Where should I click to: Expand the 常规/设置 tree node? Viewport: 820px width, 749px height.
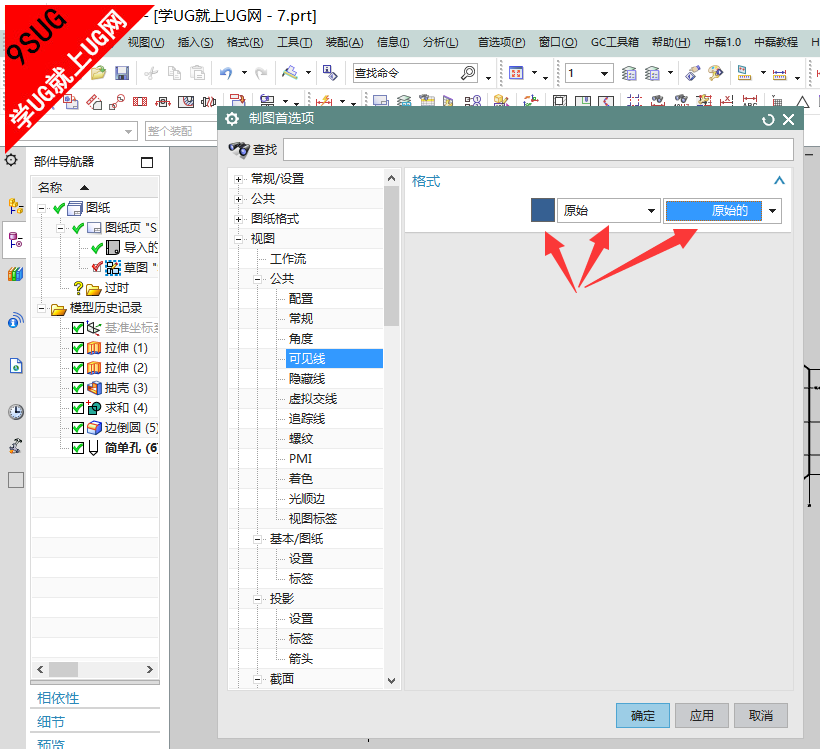coord(238,179)
